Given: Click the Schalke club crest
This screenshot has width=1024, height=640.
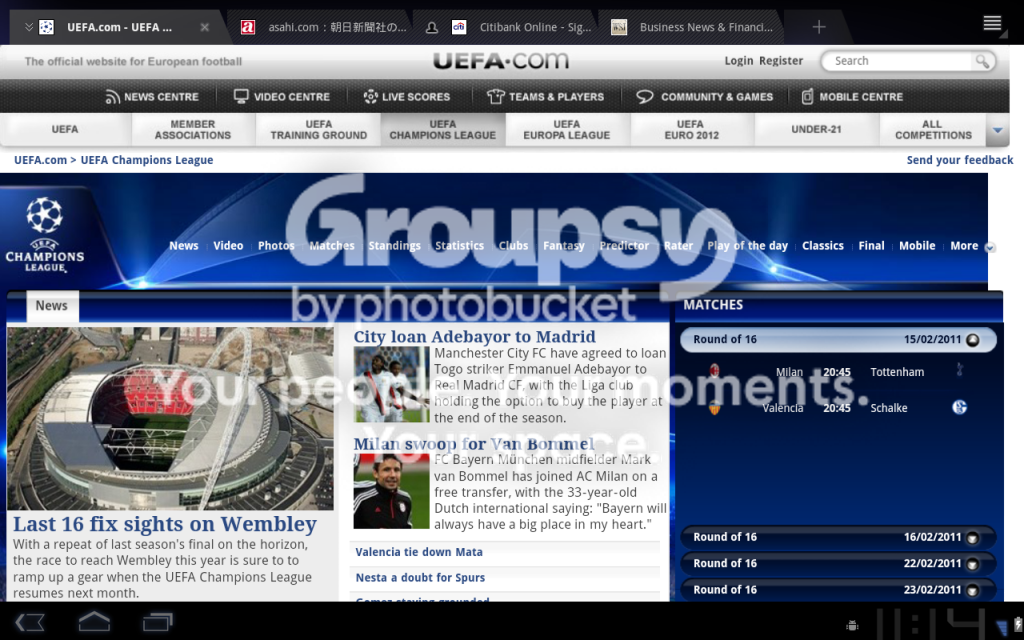Looking at the screenshot, I should click(959, 408).
